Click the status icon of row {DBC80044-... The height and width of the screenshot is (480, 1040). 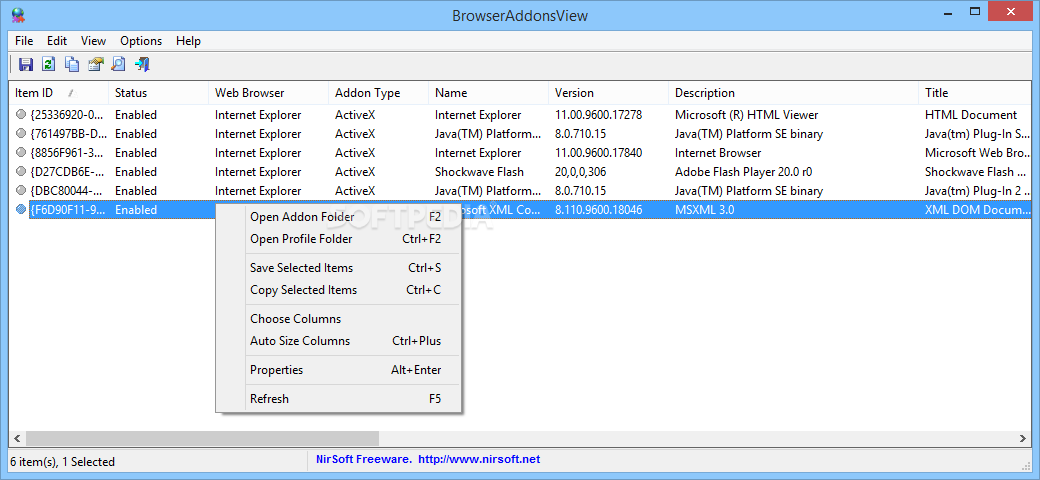pos(21,191)
